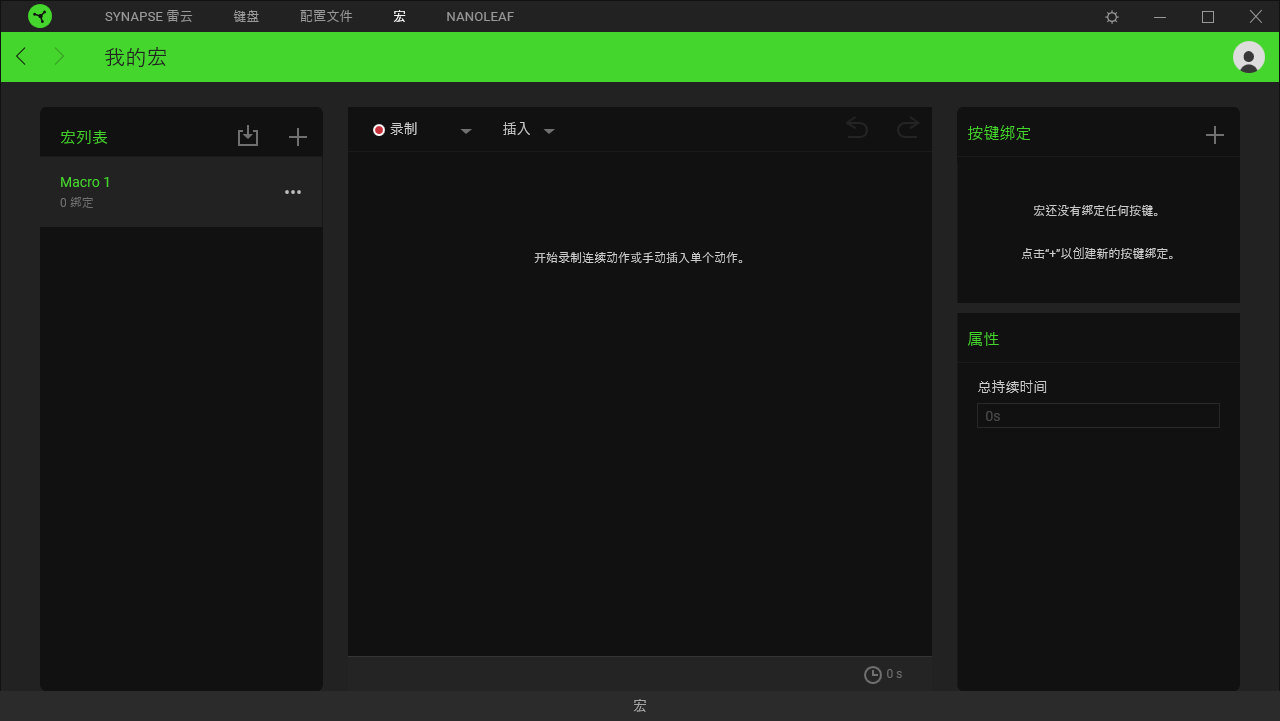Switch to the 键盘 tab

point(246,16)
